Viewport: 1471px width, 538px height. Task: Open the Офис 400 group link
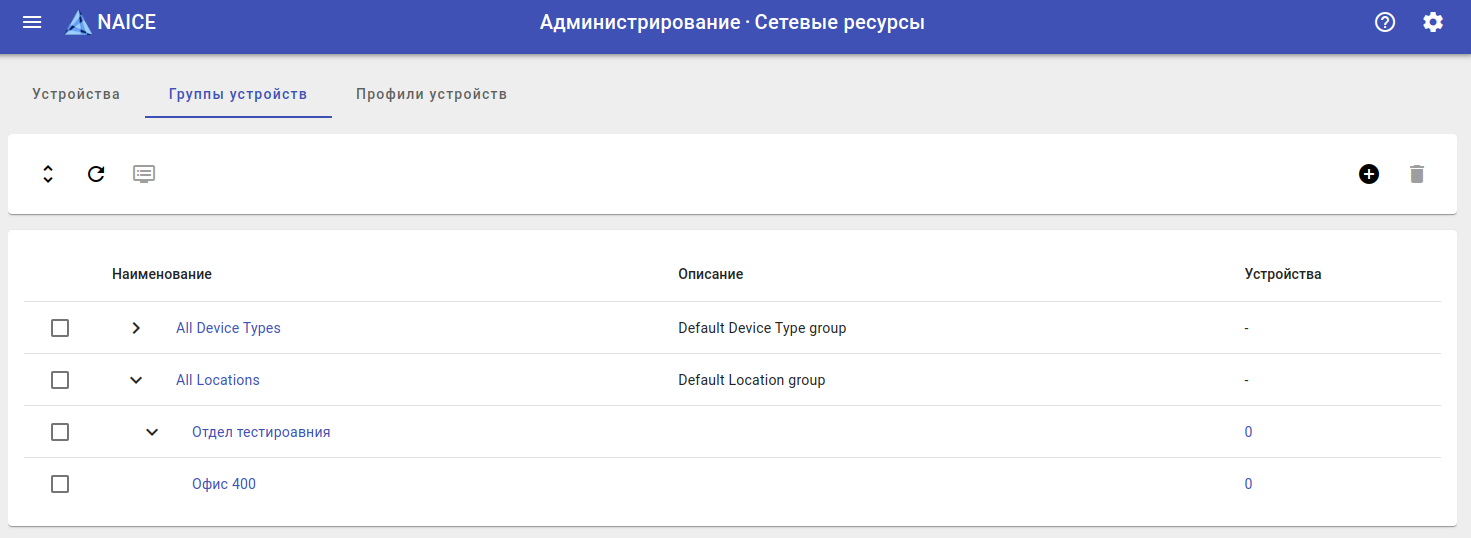click(x=224, y=484)
